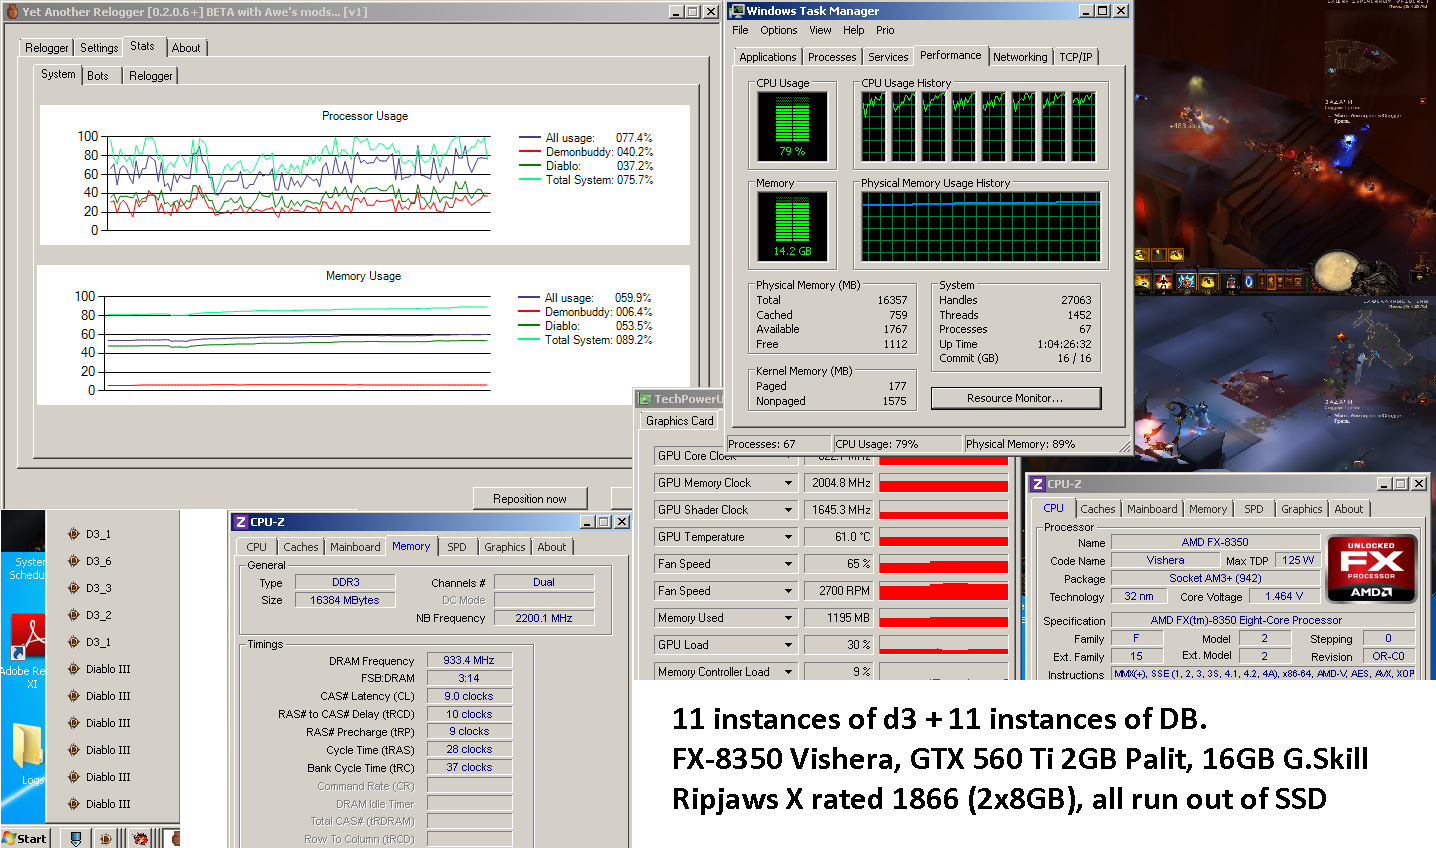The height and width of the screenshot is (848, 1436).
Task: Click the CAS# Latency value 9.0 clocks
Action: [x=469, y=696]
